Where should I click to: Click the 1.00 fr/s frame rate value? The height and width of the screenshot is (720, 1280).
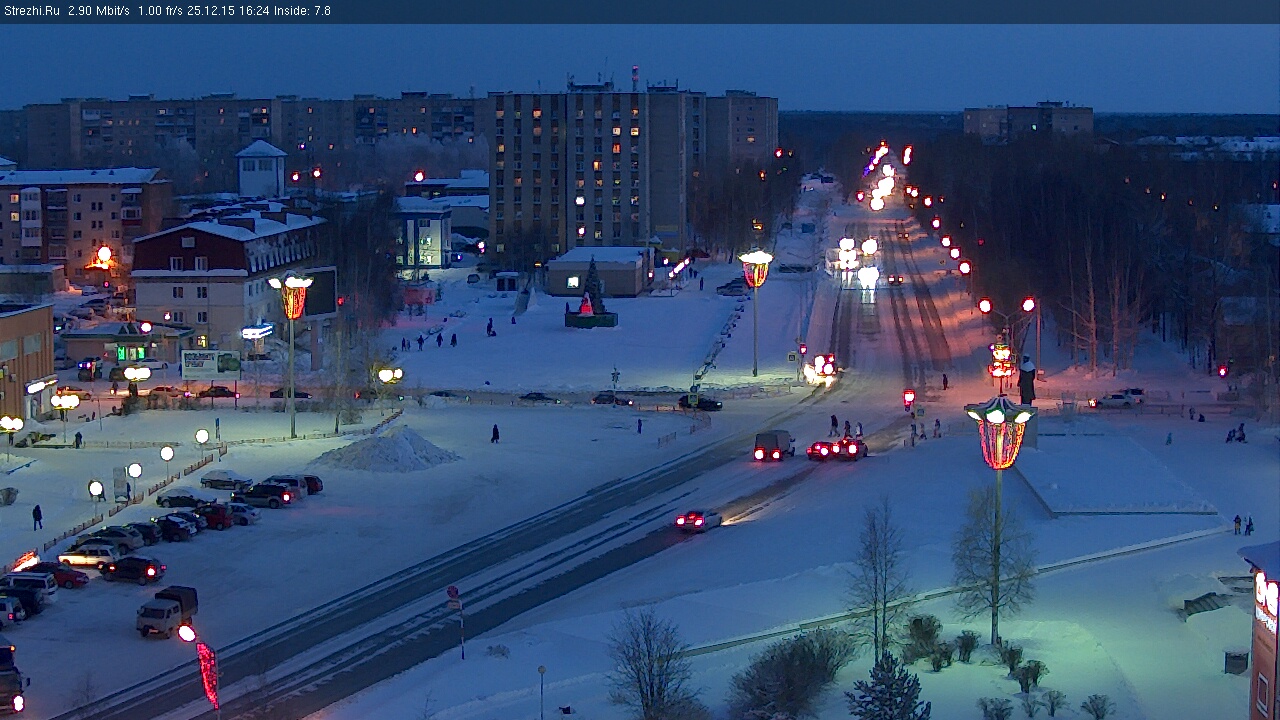[x=160, y=11]
